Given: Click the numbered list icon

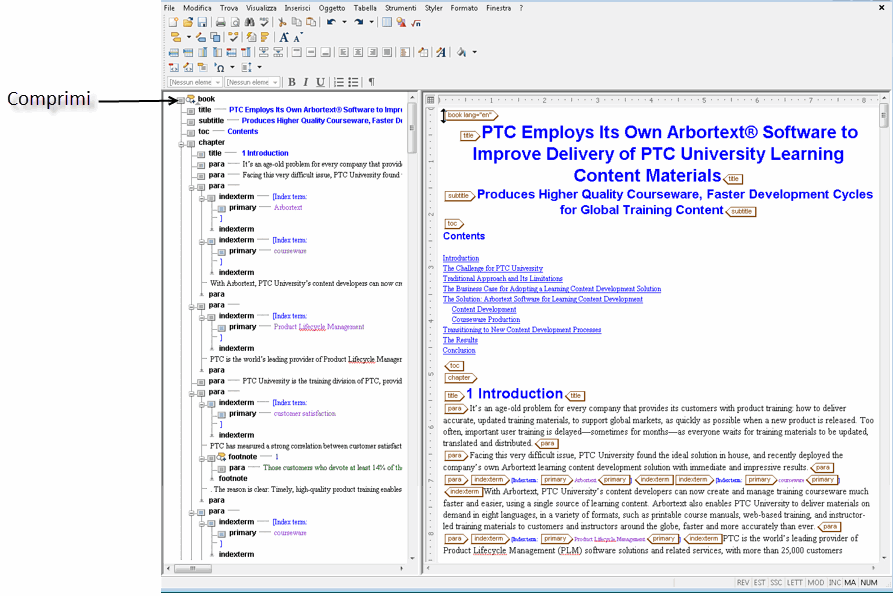Looking at the screenshot, I should [339, 82].
